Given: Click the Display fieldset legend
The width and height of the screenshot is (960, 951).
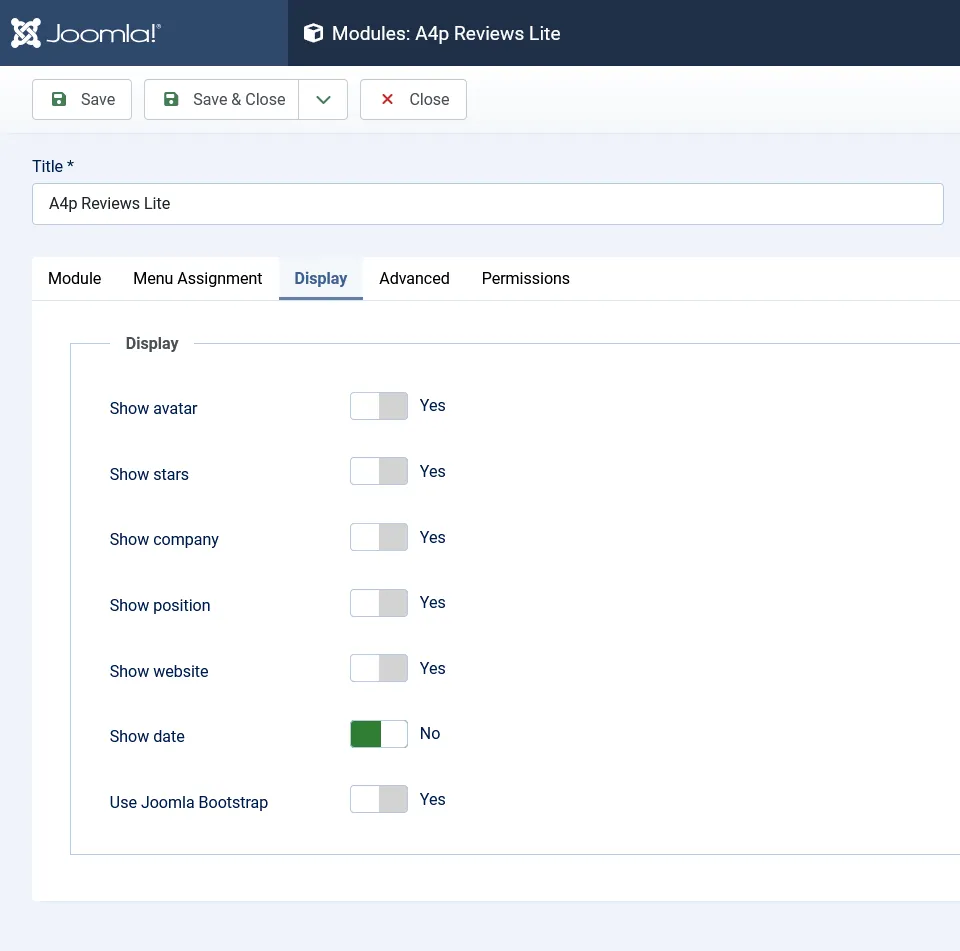Looking at the screenshot, I should click(x=152, y=344).
